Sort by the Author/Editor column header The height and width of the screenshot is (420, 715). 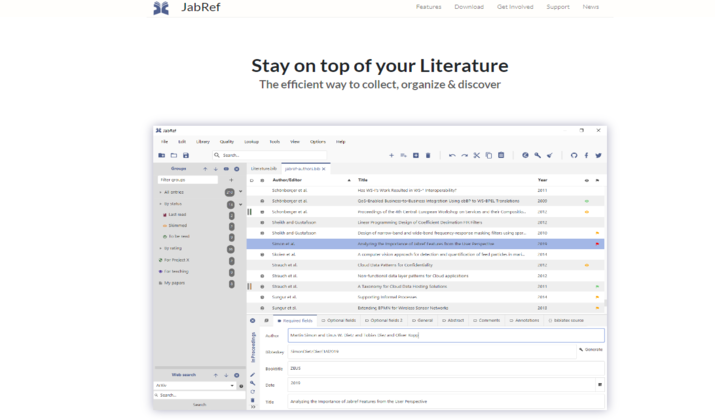point(287,180)
